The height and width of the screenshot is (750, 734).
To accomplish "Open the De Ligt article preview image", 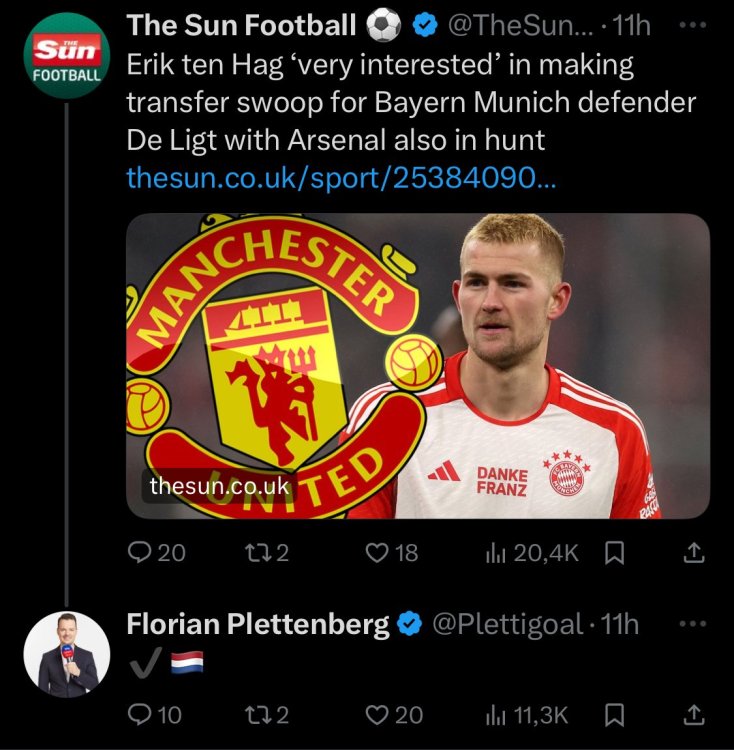I will coord(418,365).
